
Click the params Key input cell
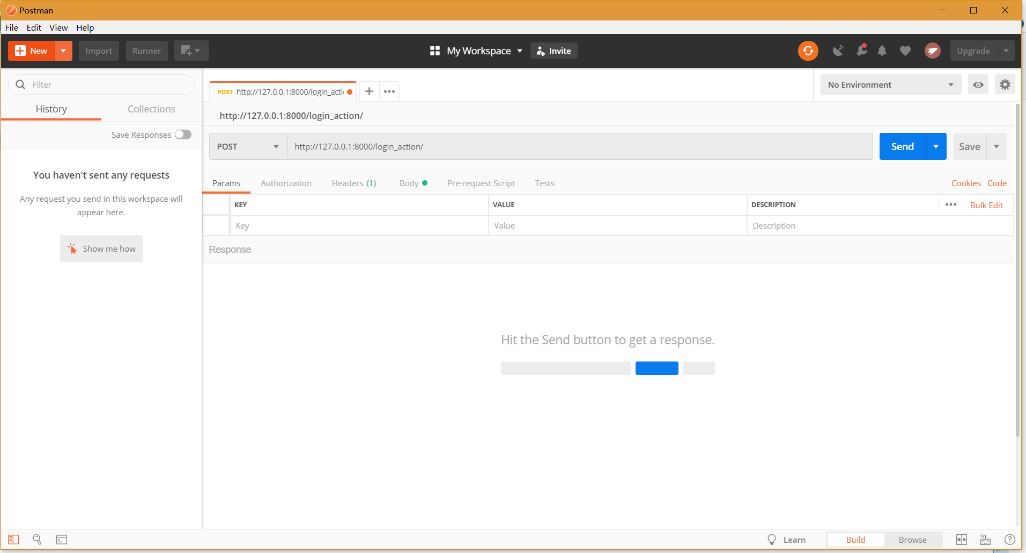[x=359, y=226]
